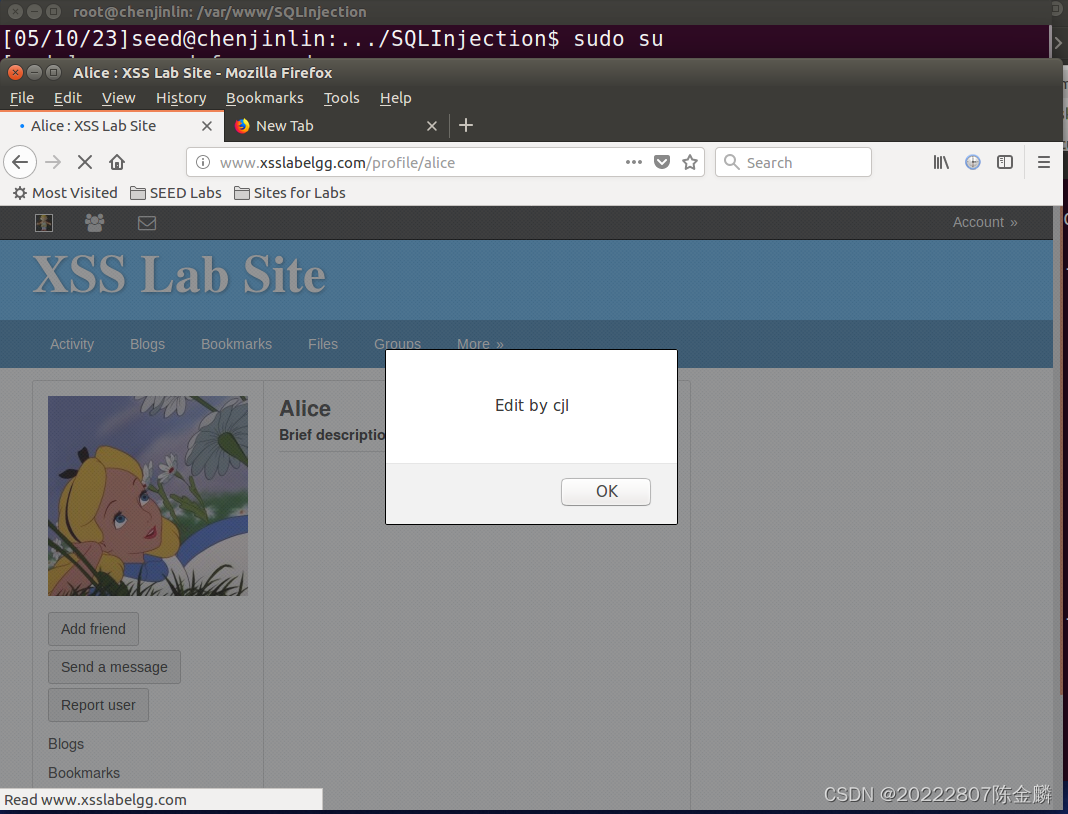Screen dimensions: 1068x814
Task: Open the File menu
Action: (22, 98)
